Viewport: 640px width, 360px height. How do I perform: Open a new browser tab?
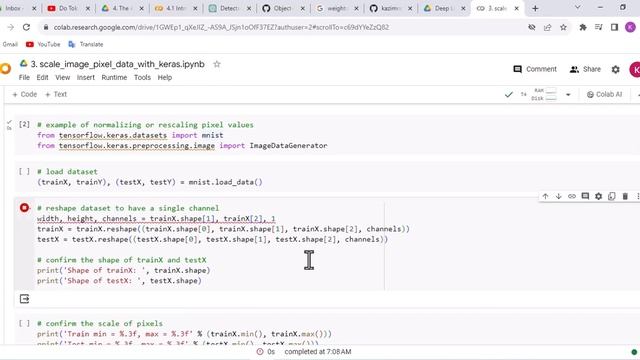(535, 8)
